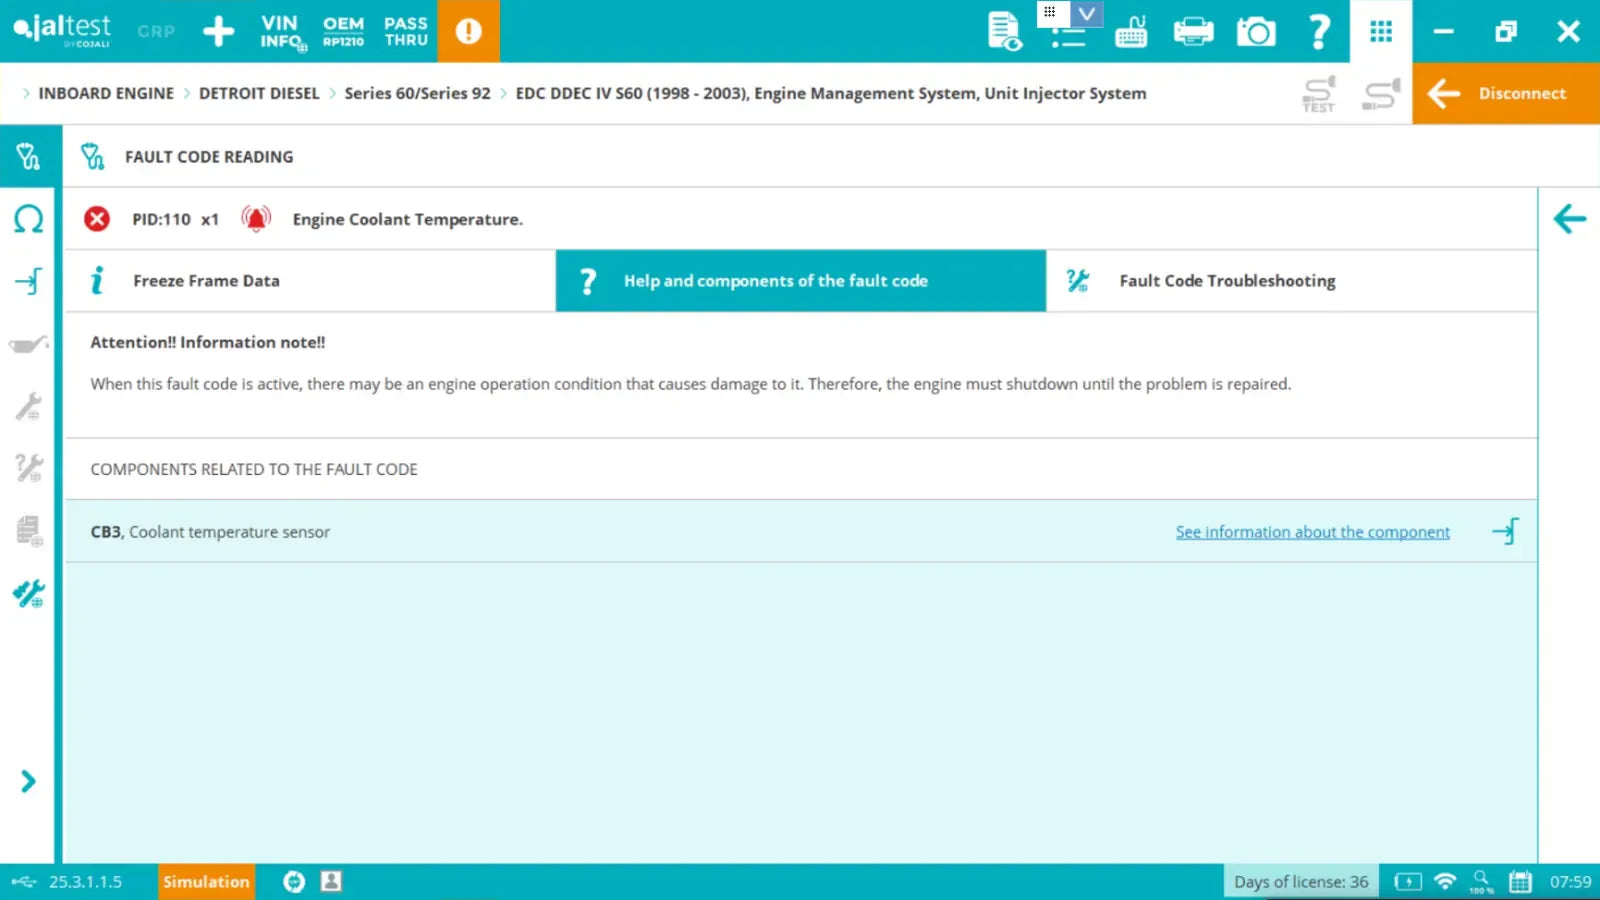Click PID:110 x1 fault code text

coord(175,219)
